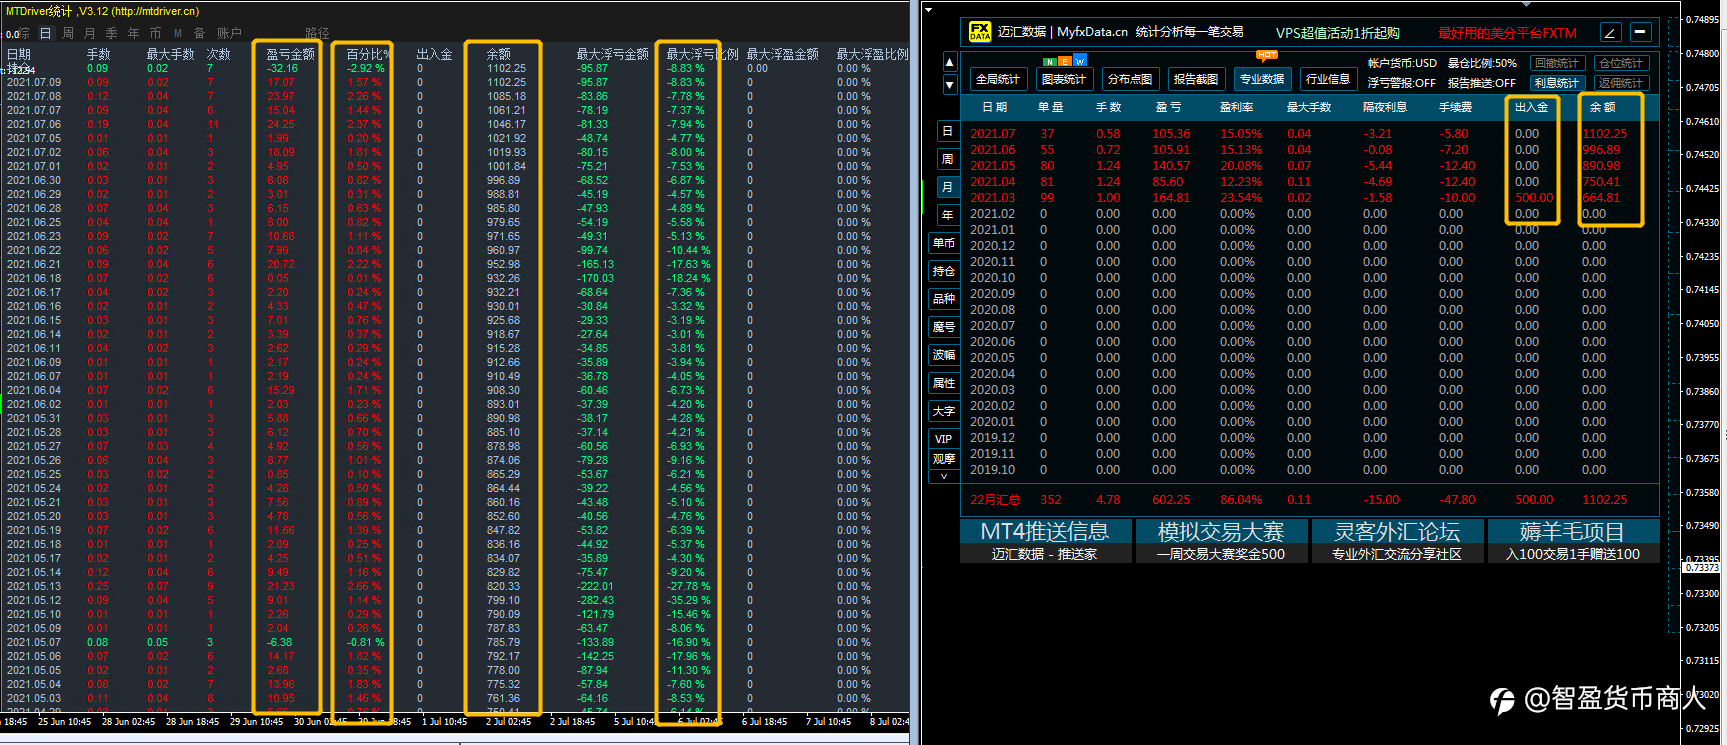Click the 返佣统计 button

(x=1621, y=83)
